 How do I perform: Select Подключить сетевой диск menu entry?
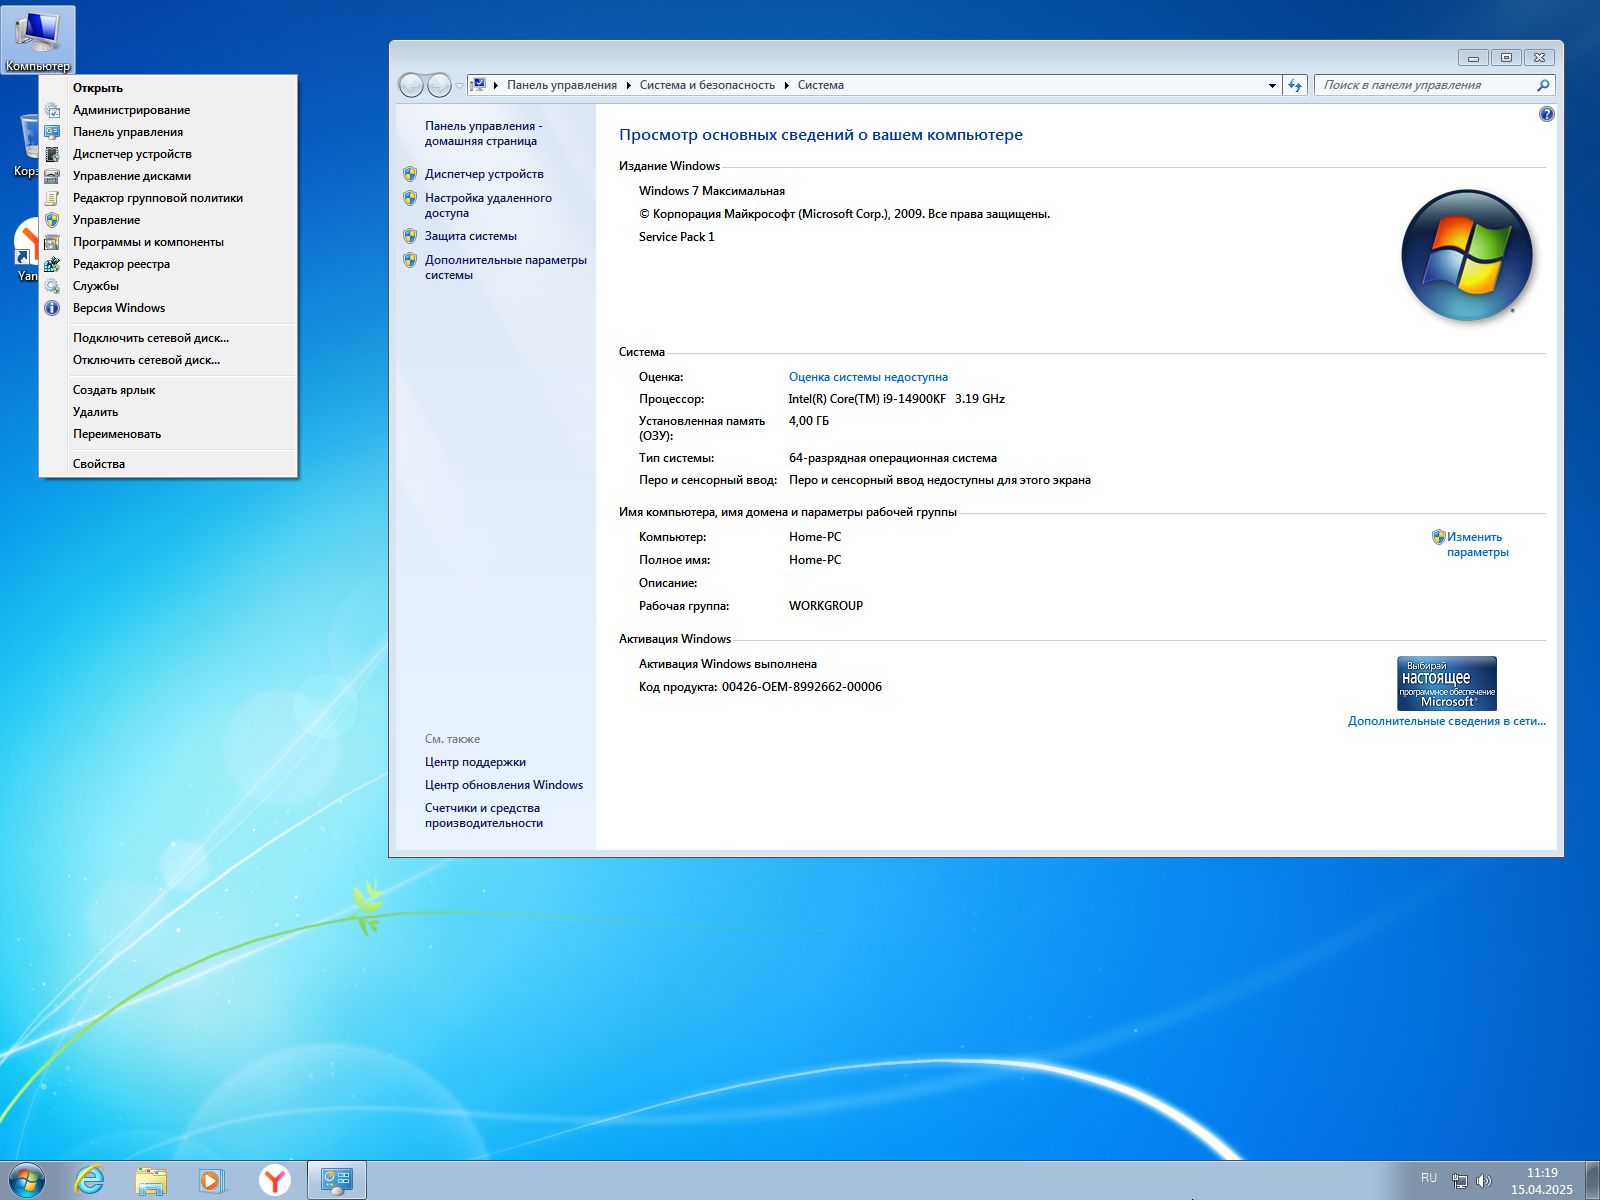tap(168, 338)
